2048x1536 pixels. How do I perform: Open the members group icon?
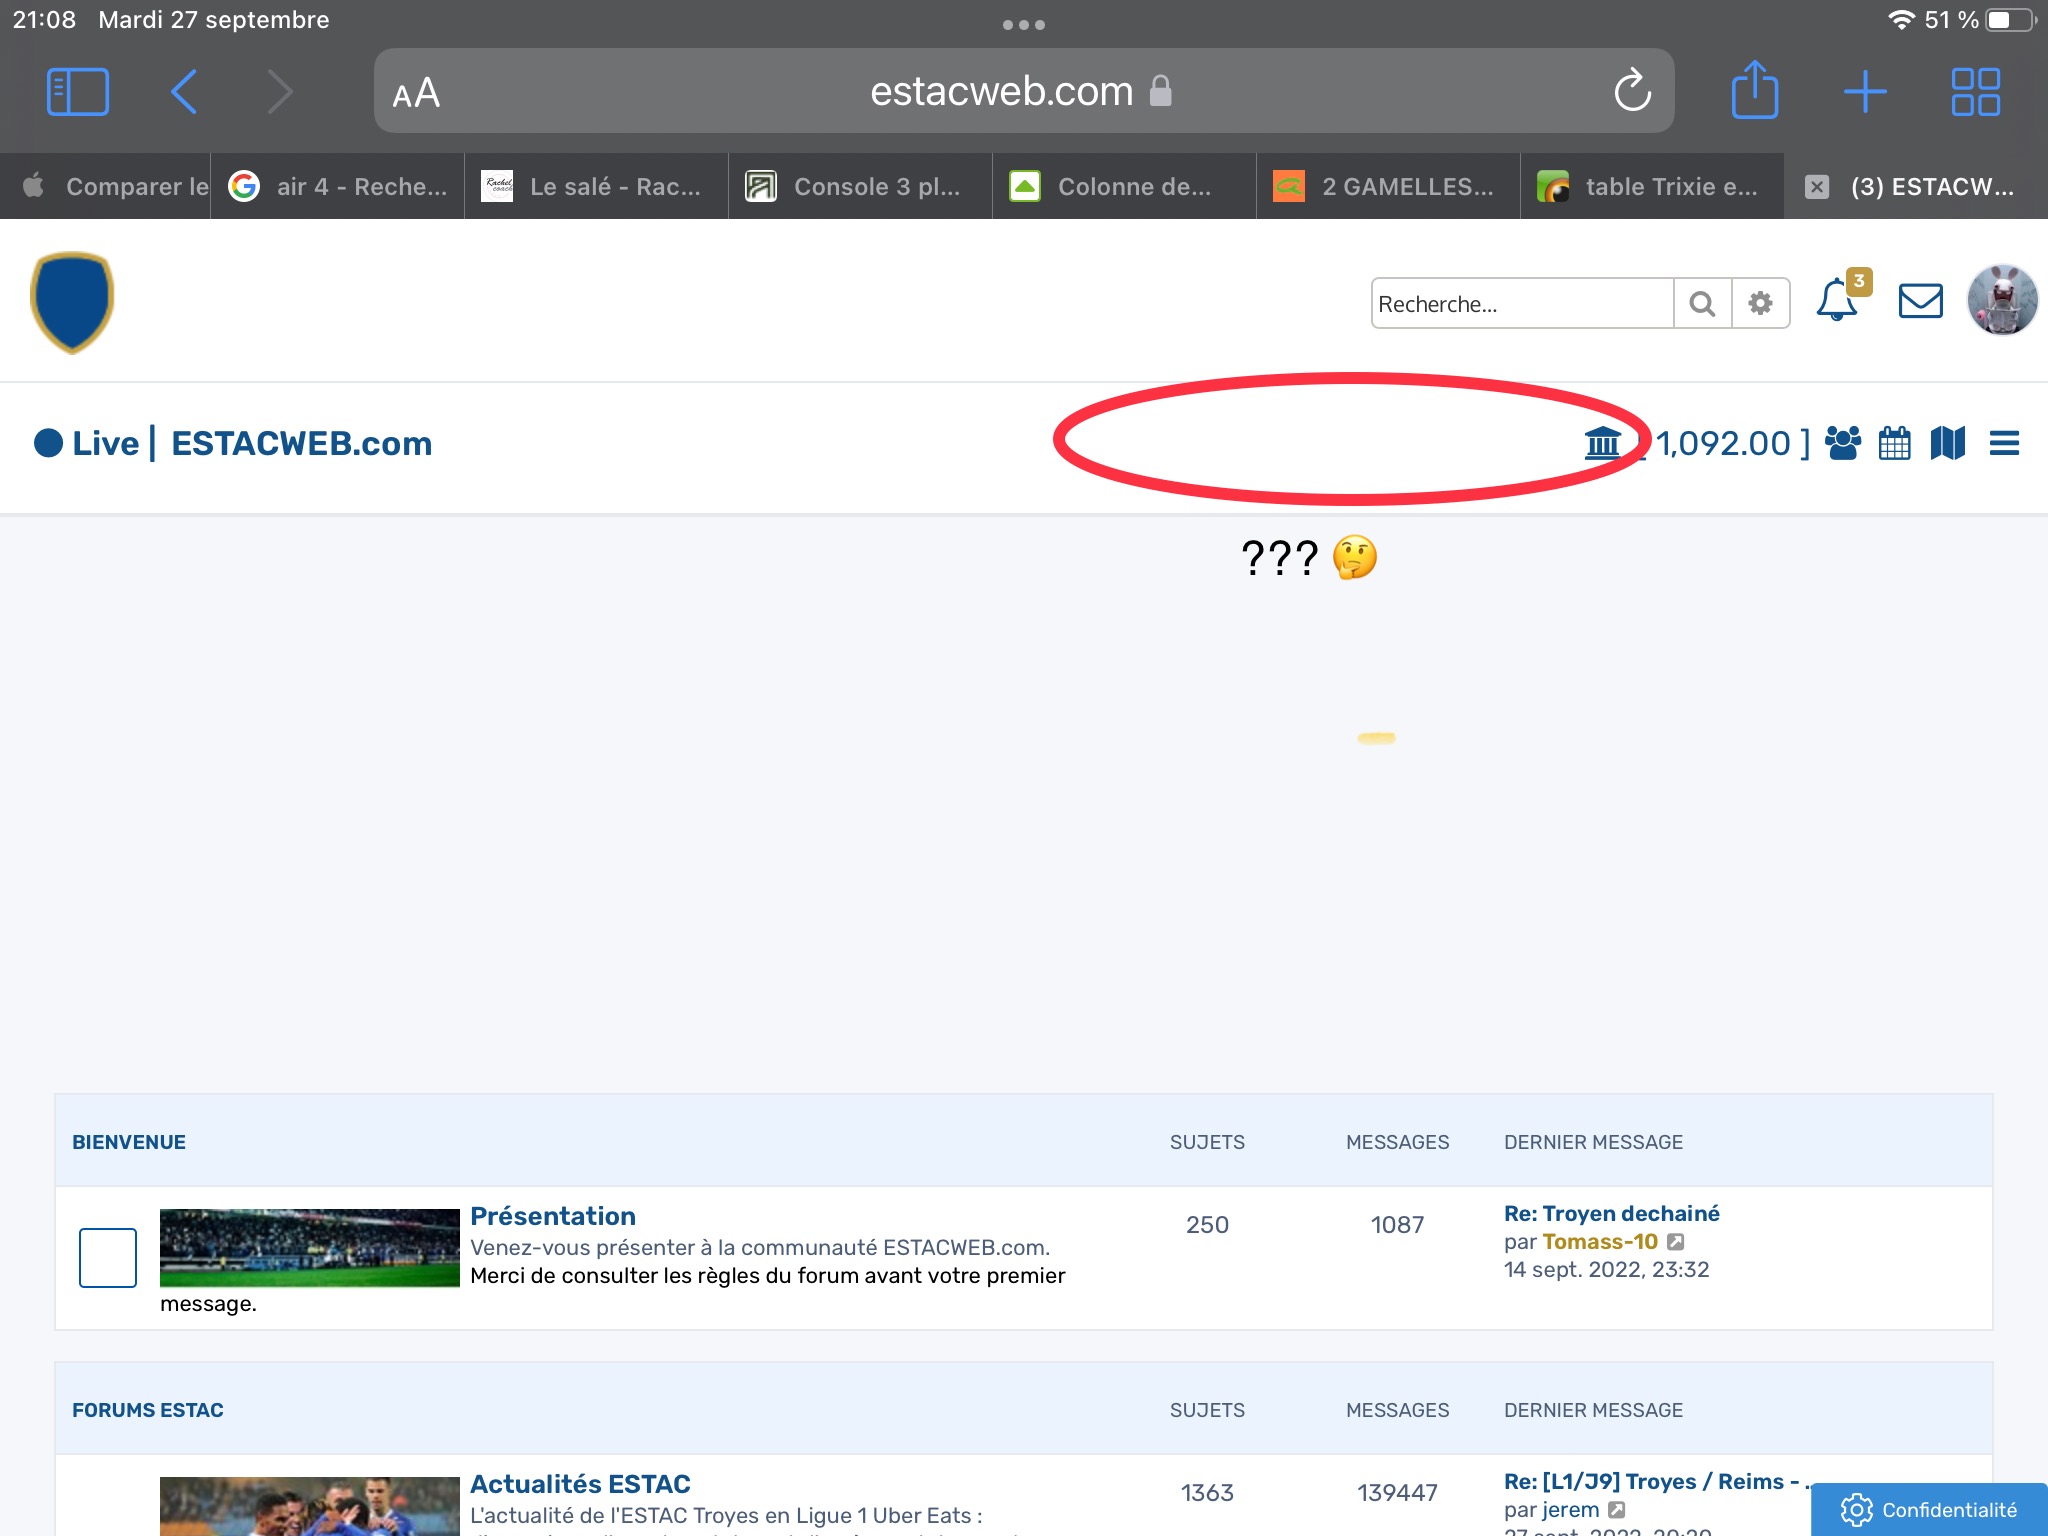[1843, 443]
